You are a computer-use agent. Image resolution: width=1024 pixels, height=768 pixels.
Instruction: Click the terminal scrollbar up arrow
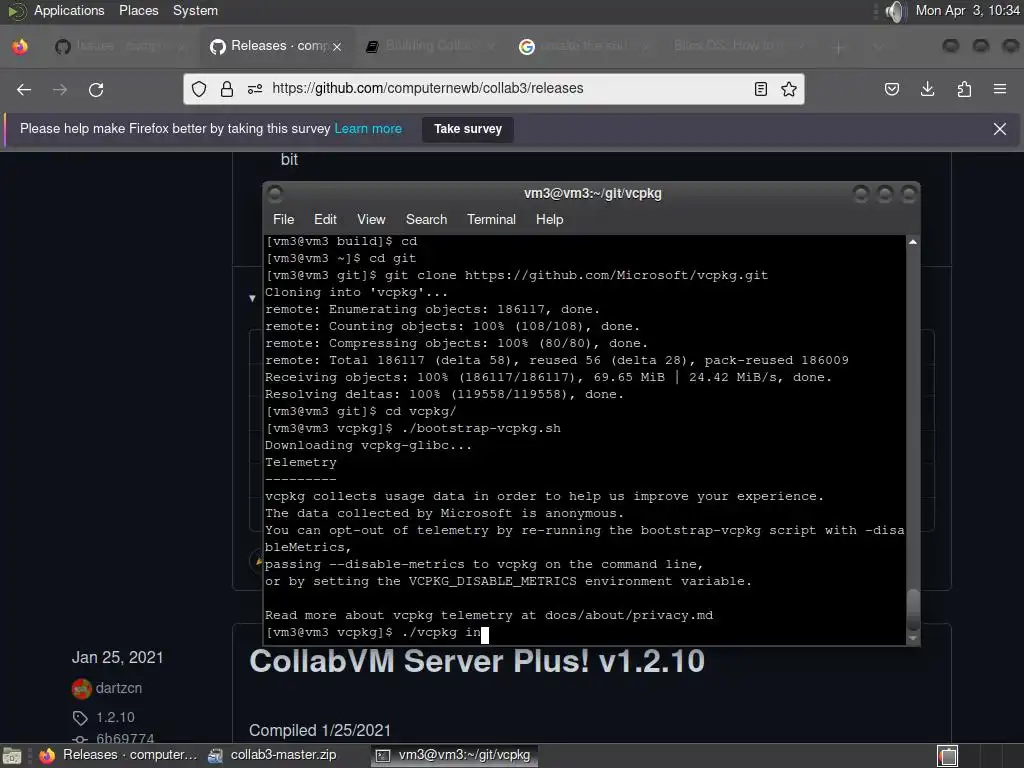click(913, 242)
